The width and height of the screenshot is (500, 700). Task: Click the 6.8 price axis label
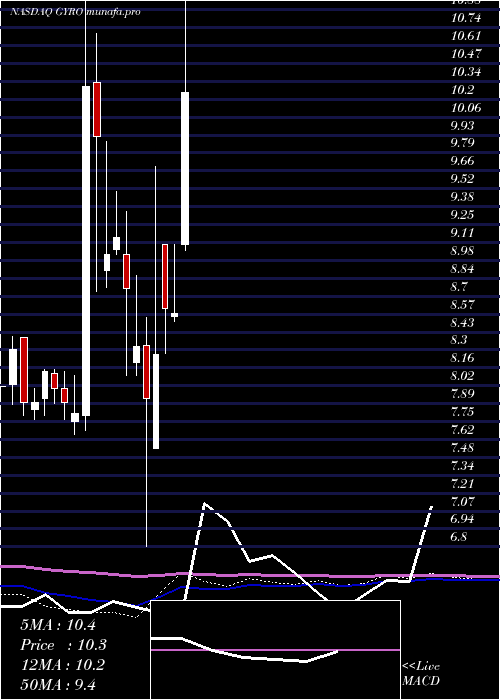pos(459,537)
